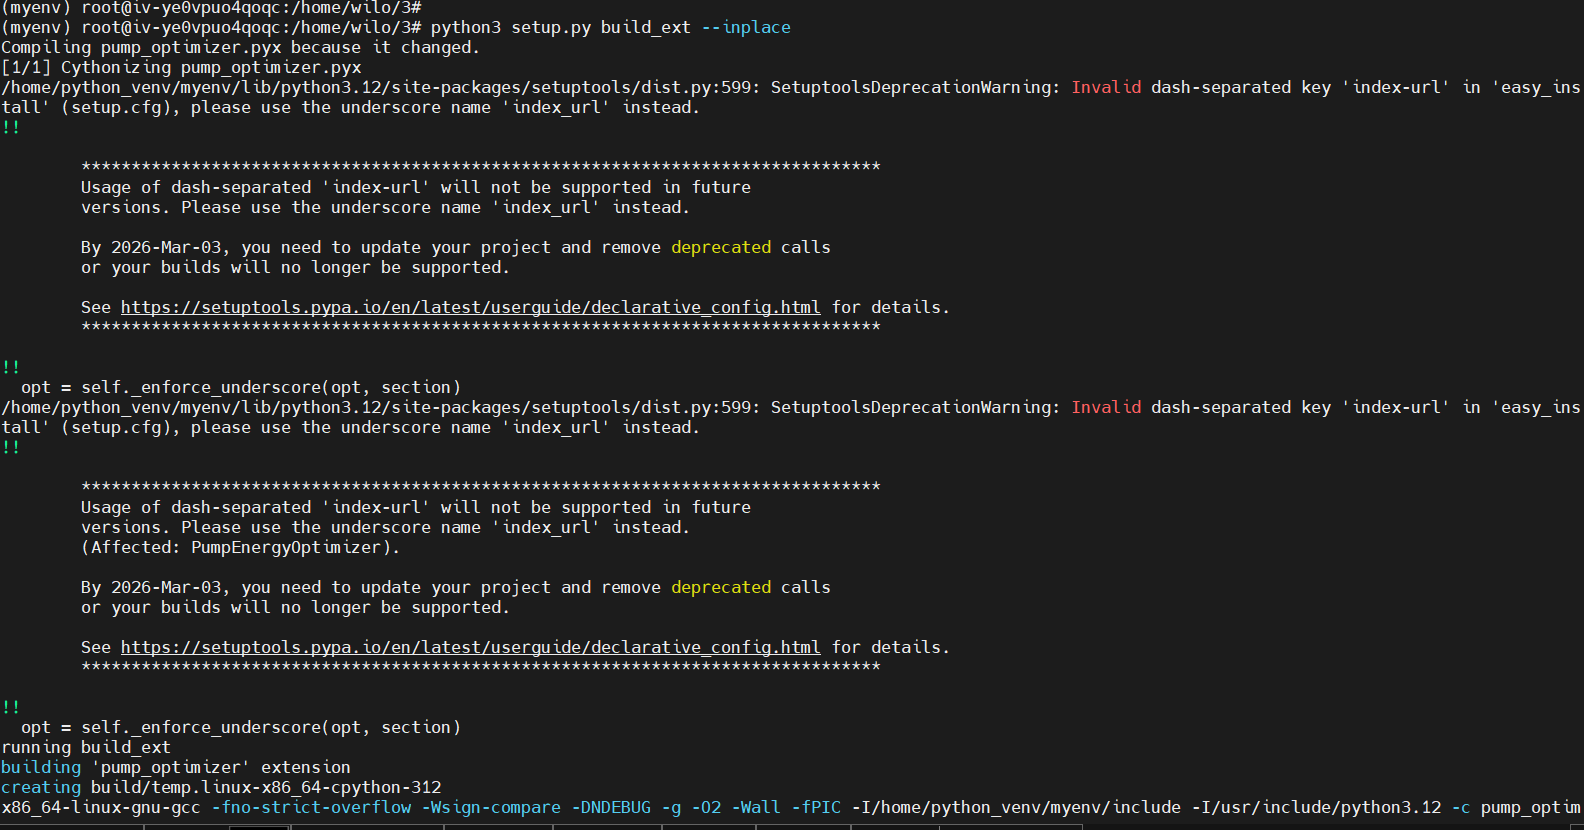Click the 'running build_ext' line

coord(86,747)
